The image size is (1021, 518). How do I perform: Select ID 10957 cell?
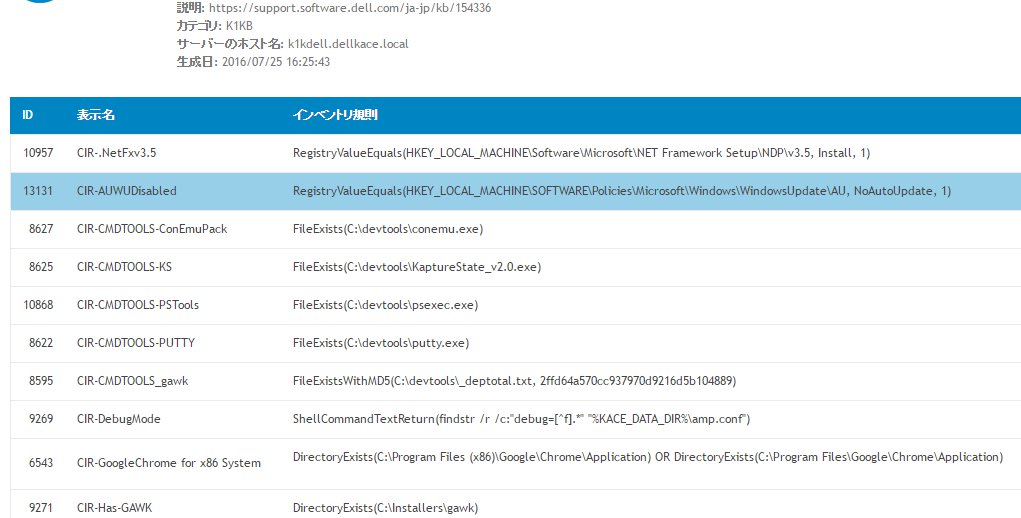(38, 153)
